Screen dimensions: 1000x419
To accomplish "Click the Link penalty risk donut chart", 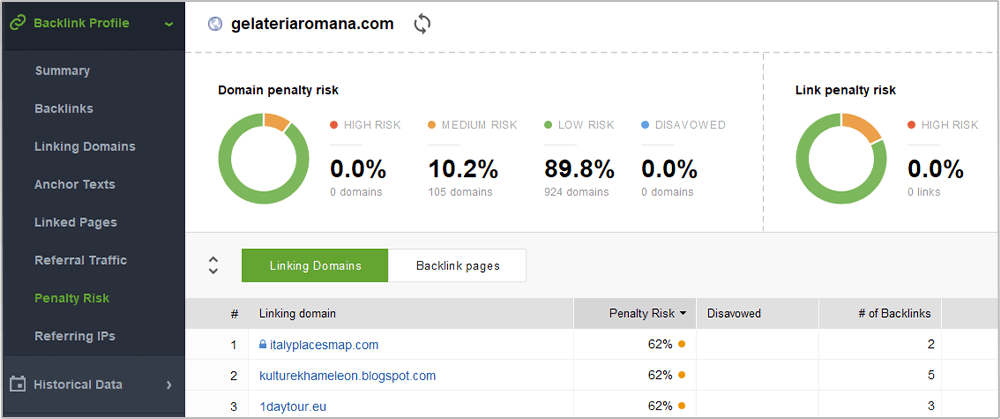I will [x=841, y=158].
